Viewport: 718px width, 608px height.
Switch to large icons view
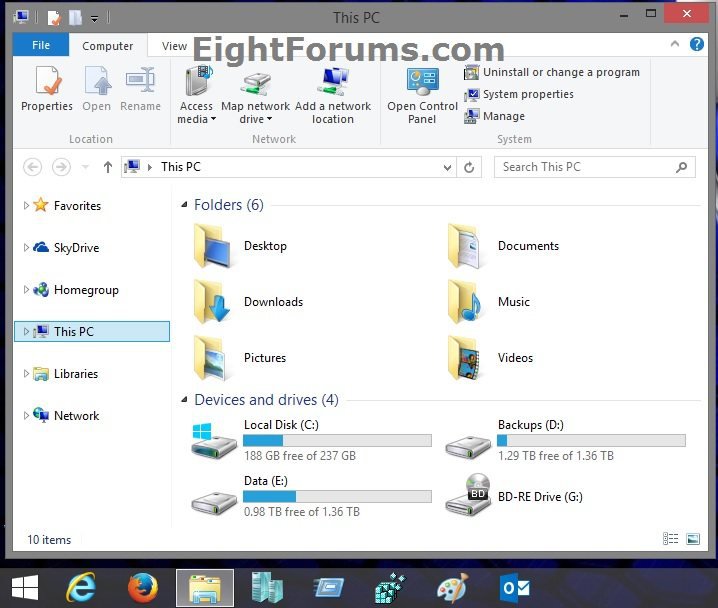[693, 539]
